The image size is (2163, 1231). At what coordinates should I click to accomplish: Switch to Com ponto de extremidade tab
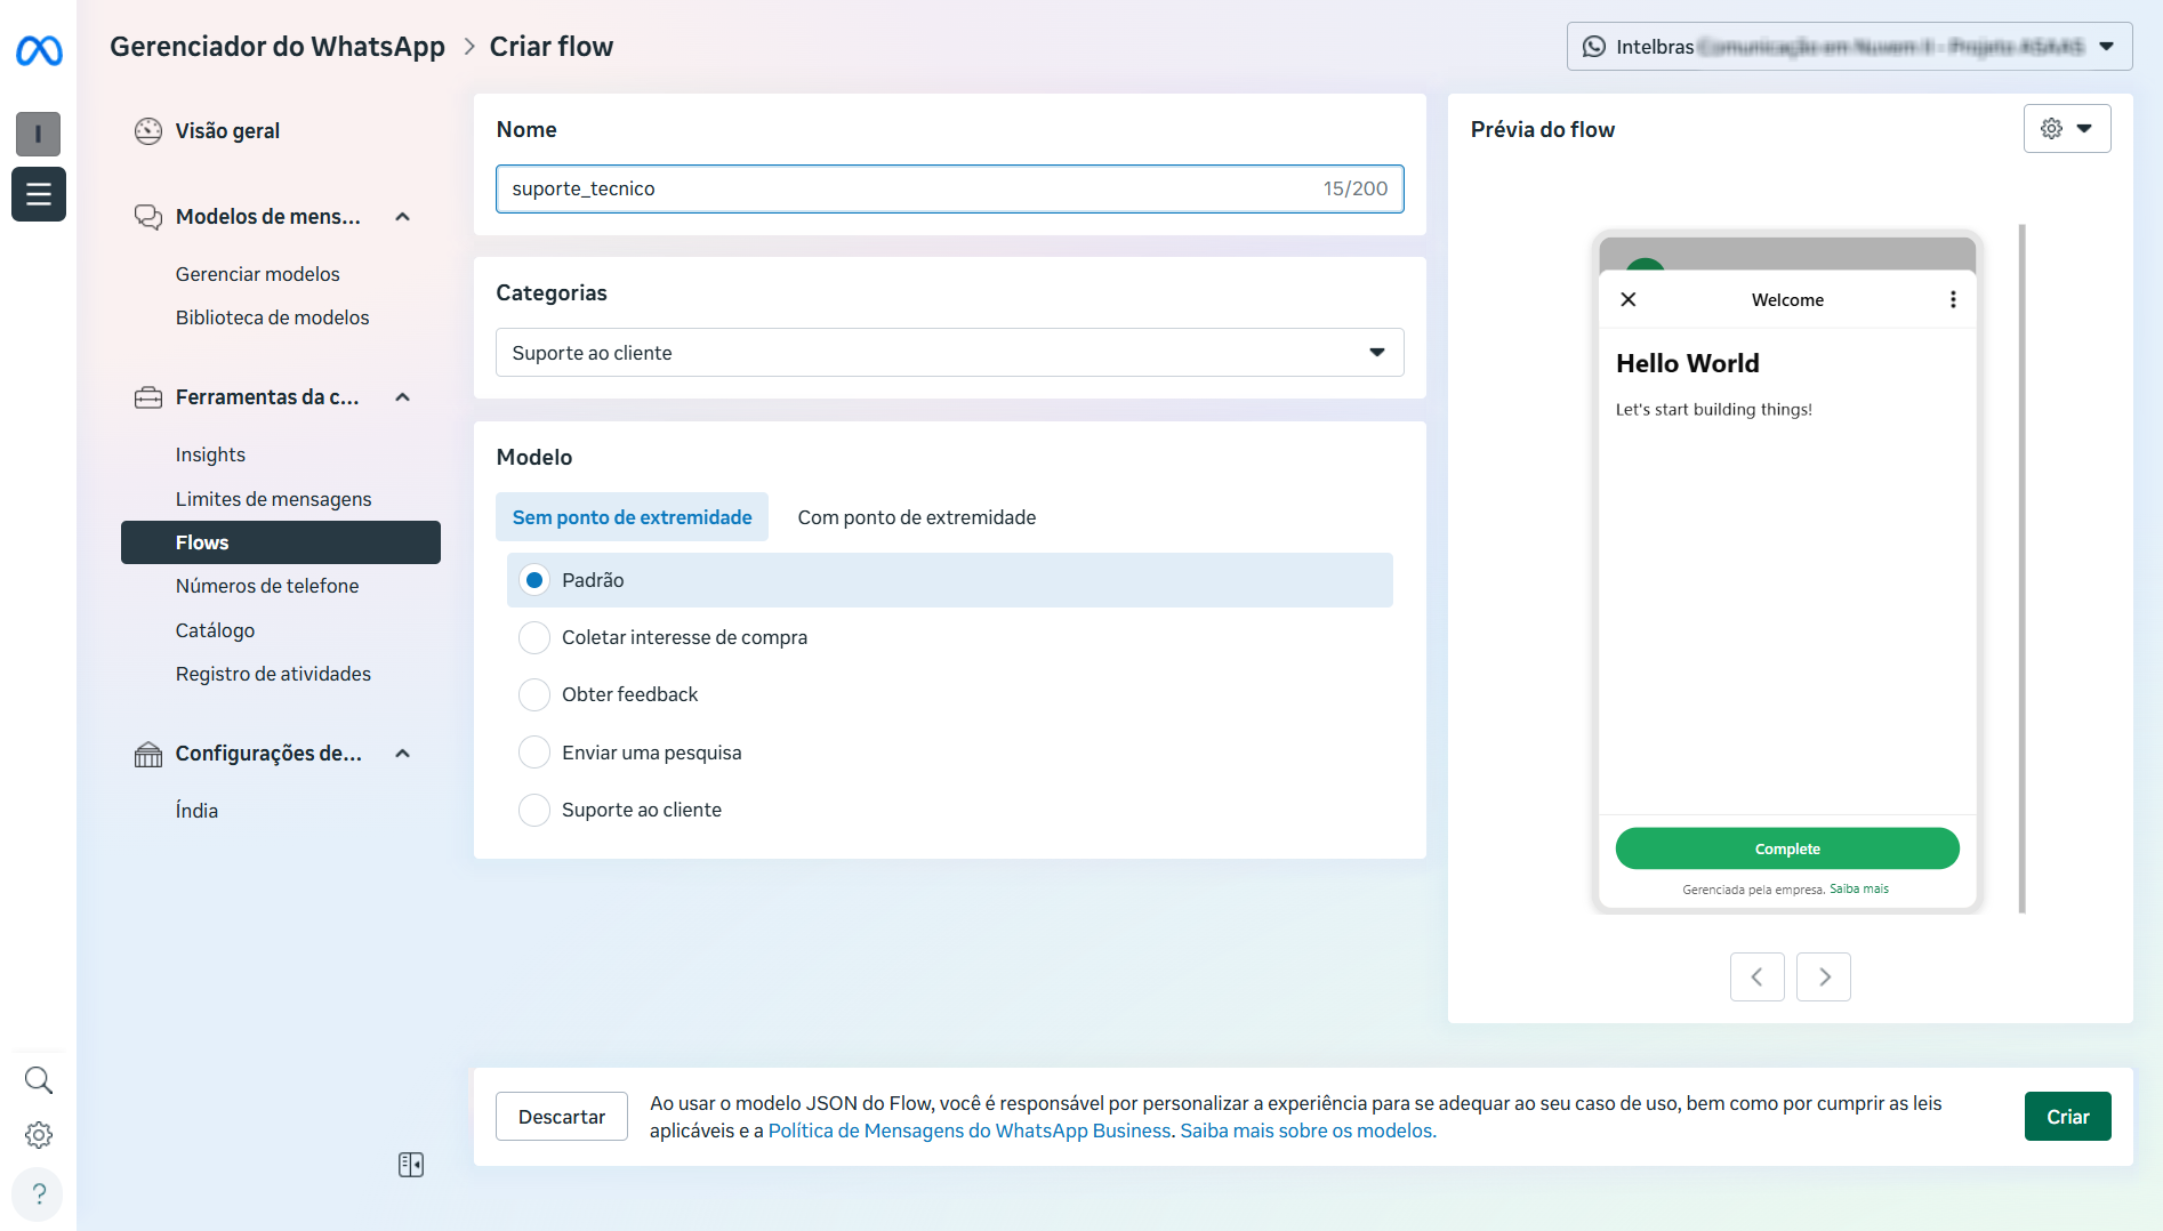916,518
